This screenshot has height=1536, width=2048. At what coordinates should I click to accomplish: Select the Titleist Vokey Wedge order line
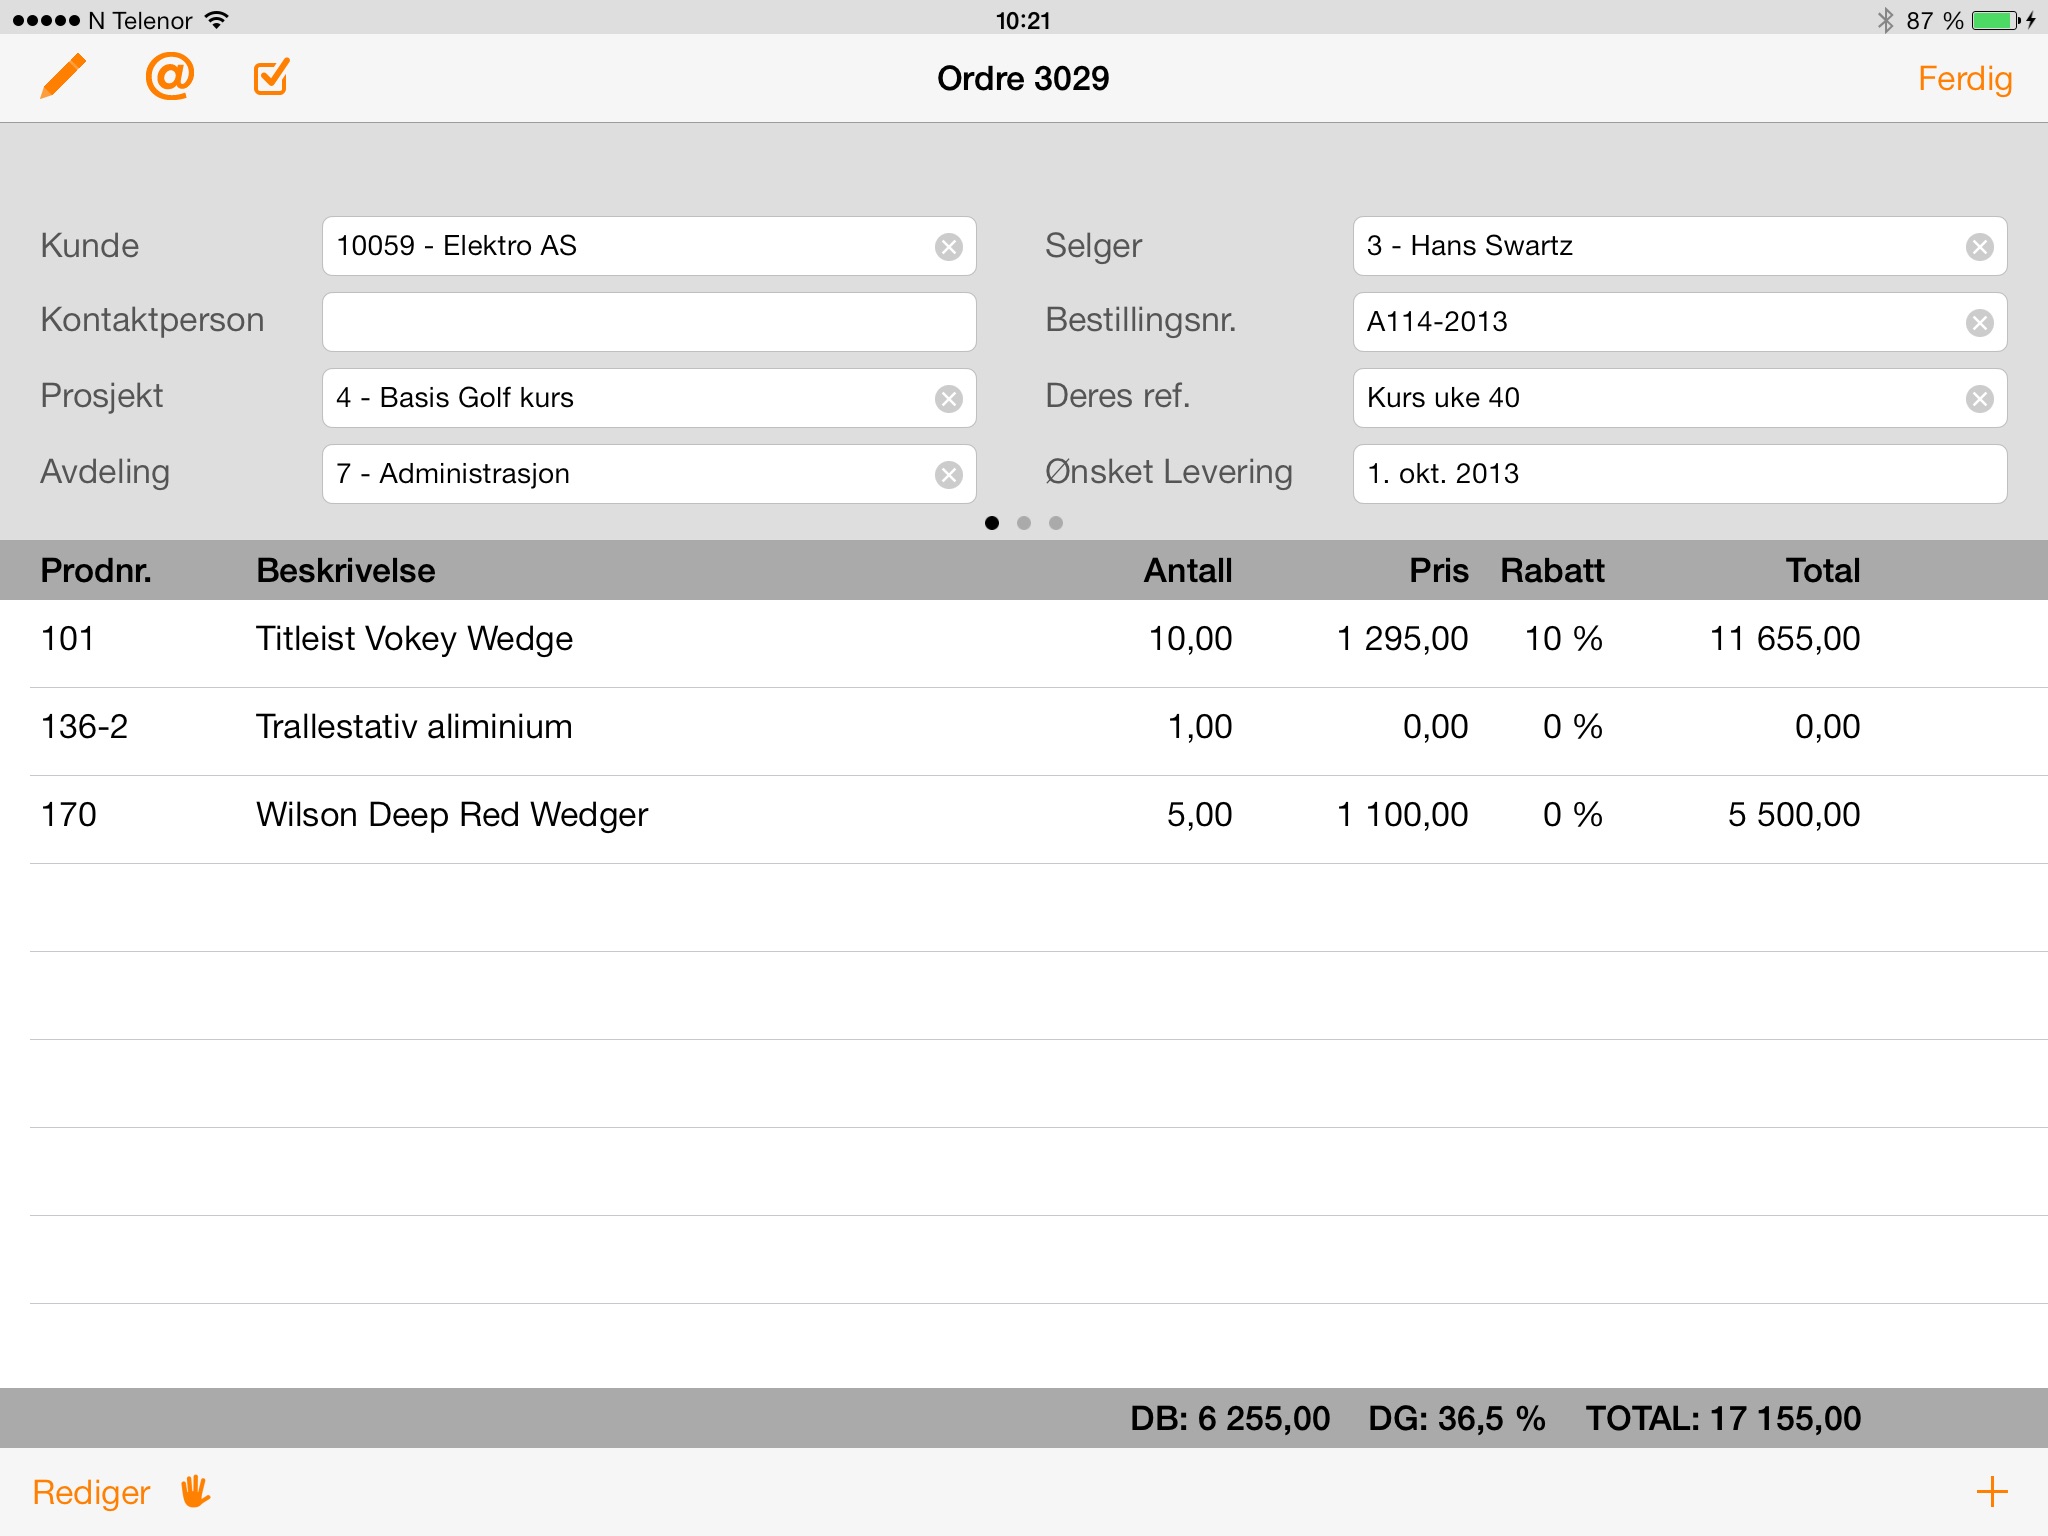pos(1024,643)
